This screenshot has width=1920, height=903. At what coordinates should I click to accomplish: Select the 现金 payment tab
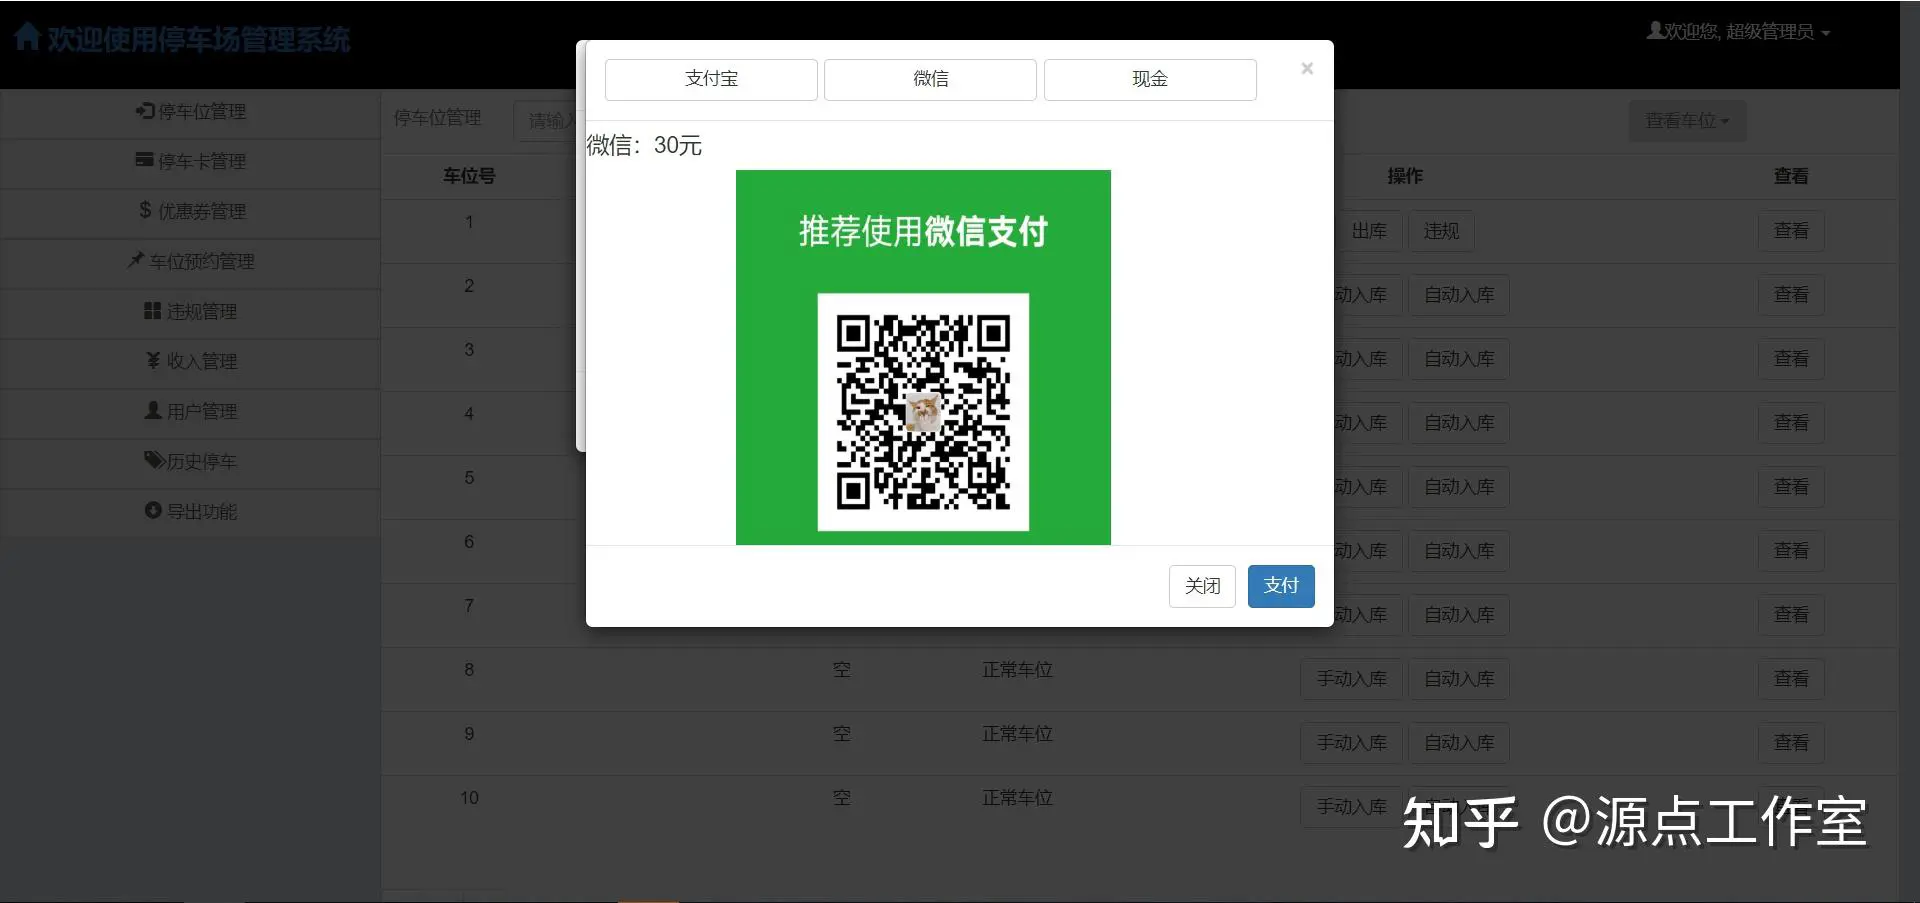coord(1150,79)
